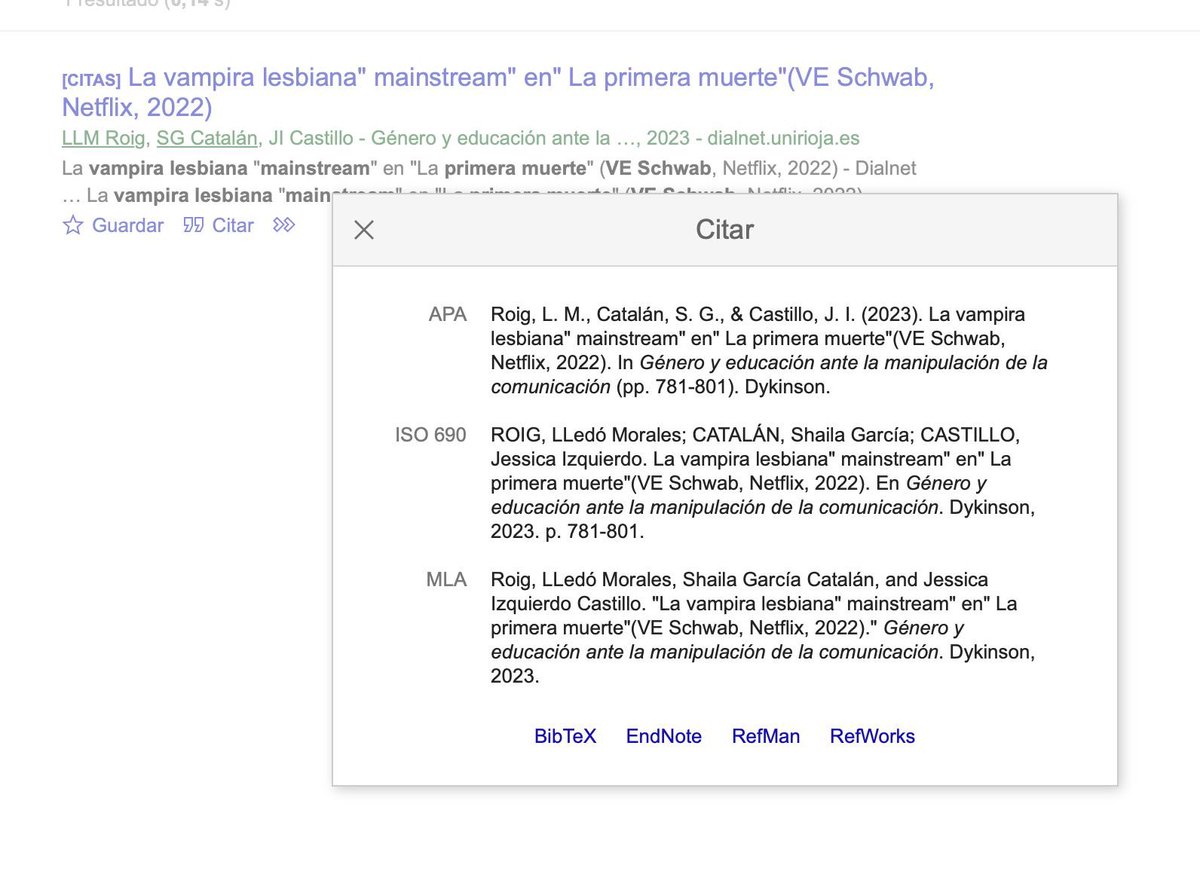Click the quotation mark Citar icon
This screenshot has height=874, width=1200.
193,225
